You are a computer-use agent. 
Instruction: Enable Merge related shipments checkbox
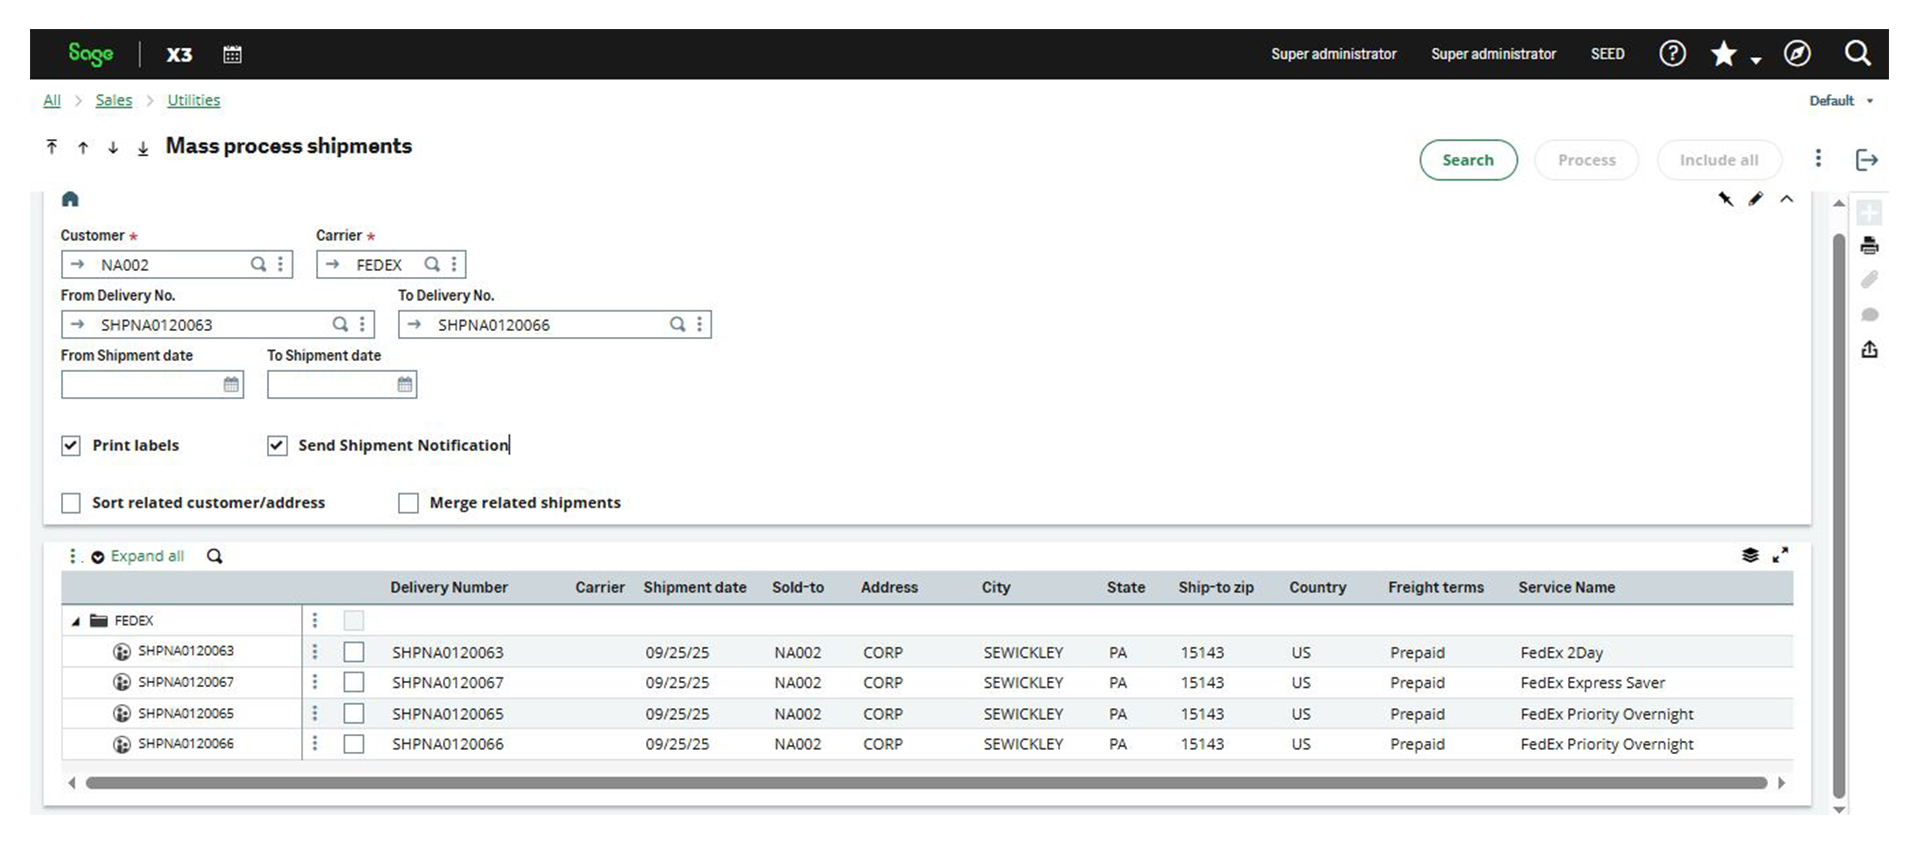point(408,503)
